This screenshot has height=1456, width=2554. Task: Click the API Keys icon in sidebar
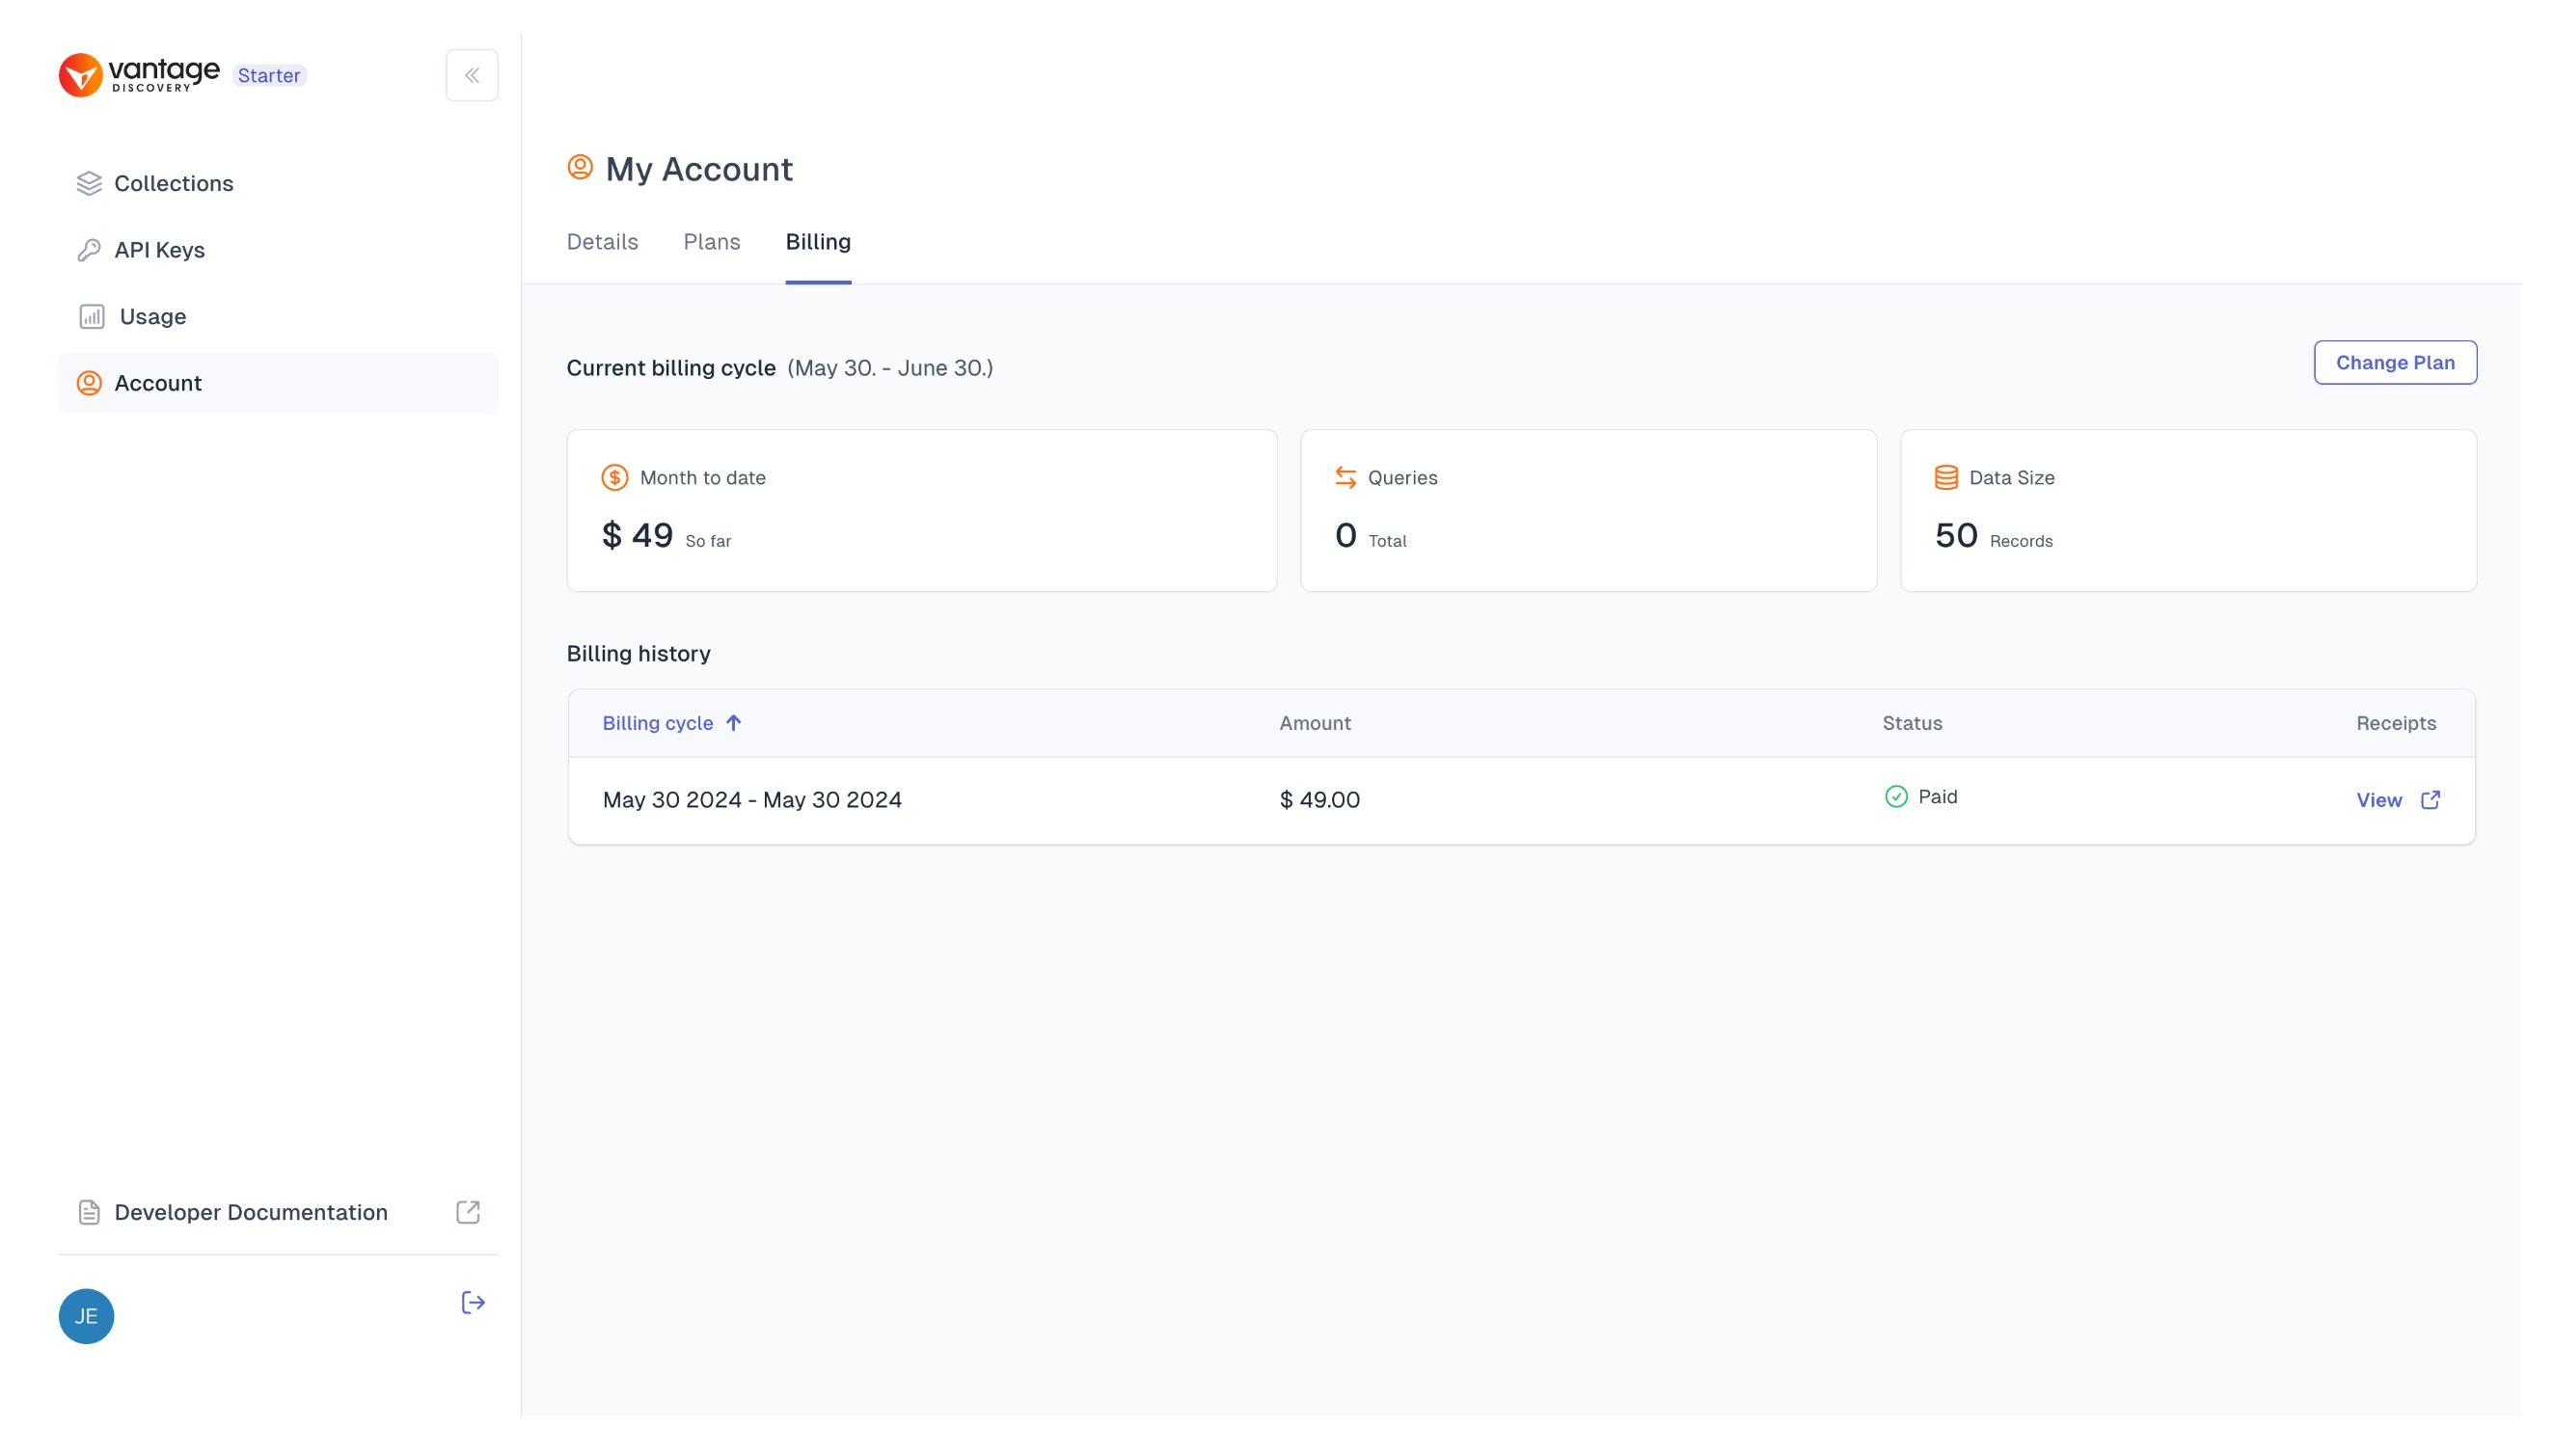[x=88, y=249]
